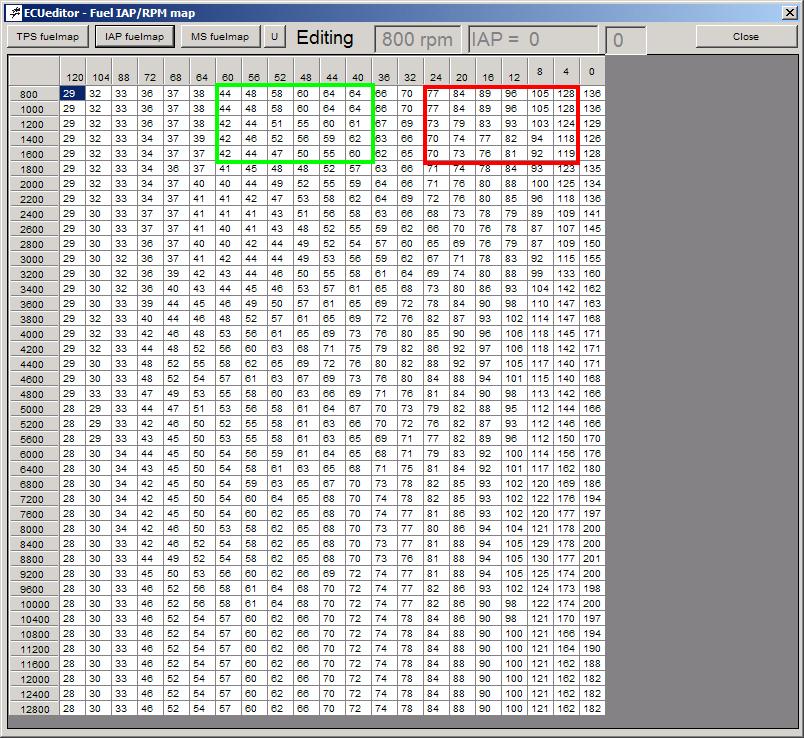Select cell 123 in the 1800 rpm row
Viewport: 804px width, 738px height.
(x=566, y=169)
